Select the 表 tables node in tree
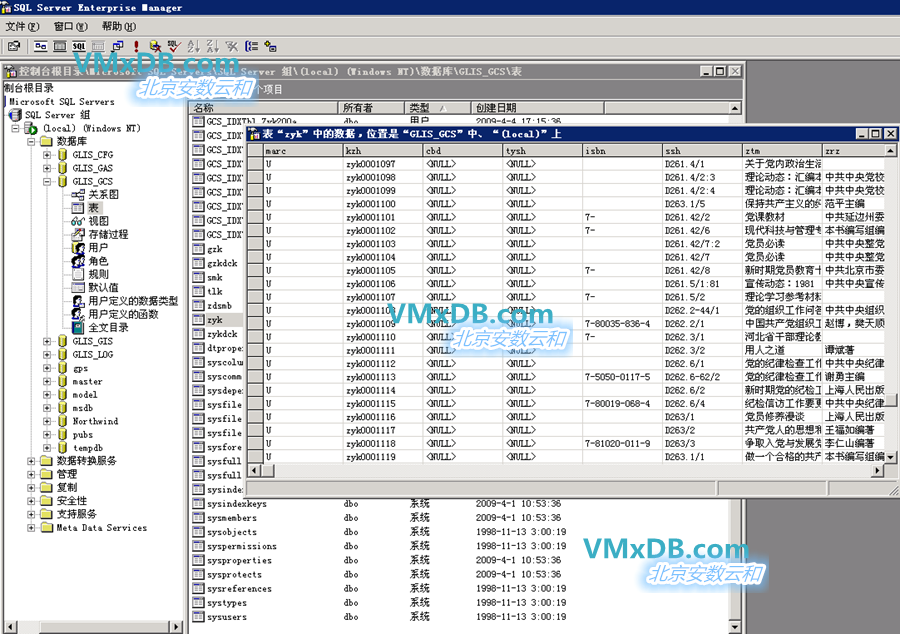The width and height of the screenshot is (900, 634). click(x=93, y=208)
